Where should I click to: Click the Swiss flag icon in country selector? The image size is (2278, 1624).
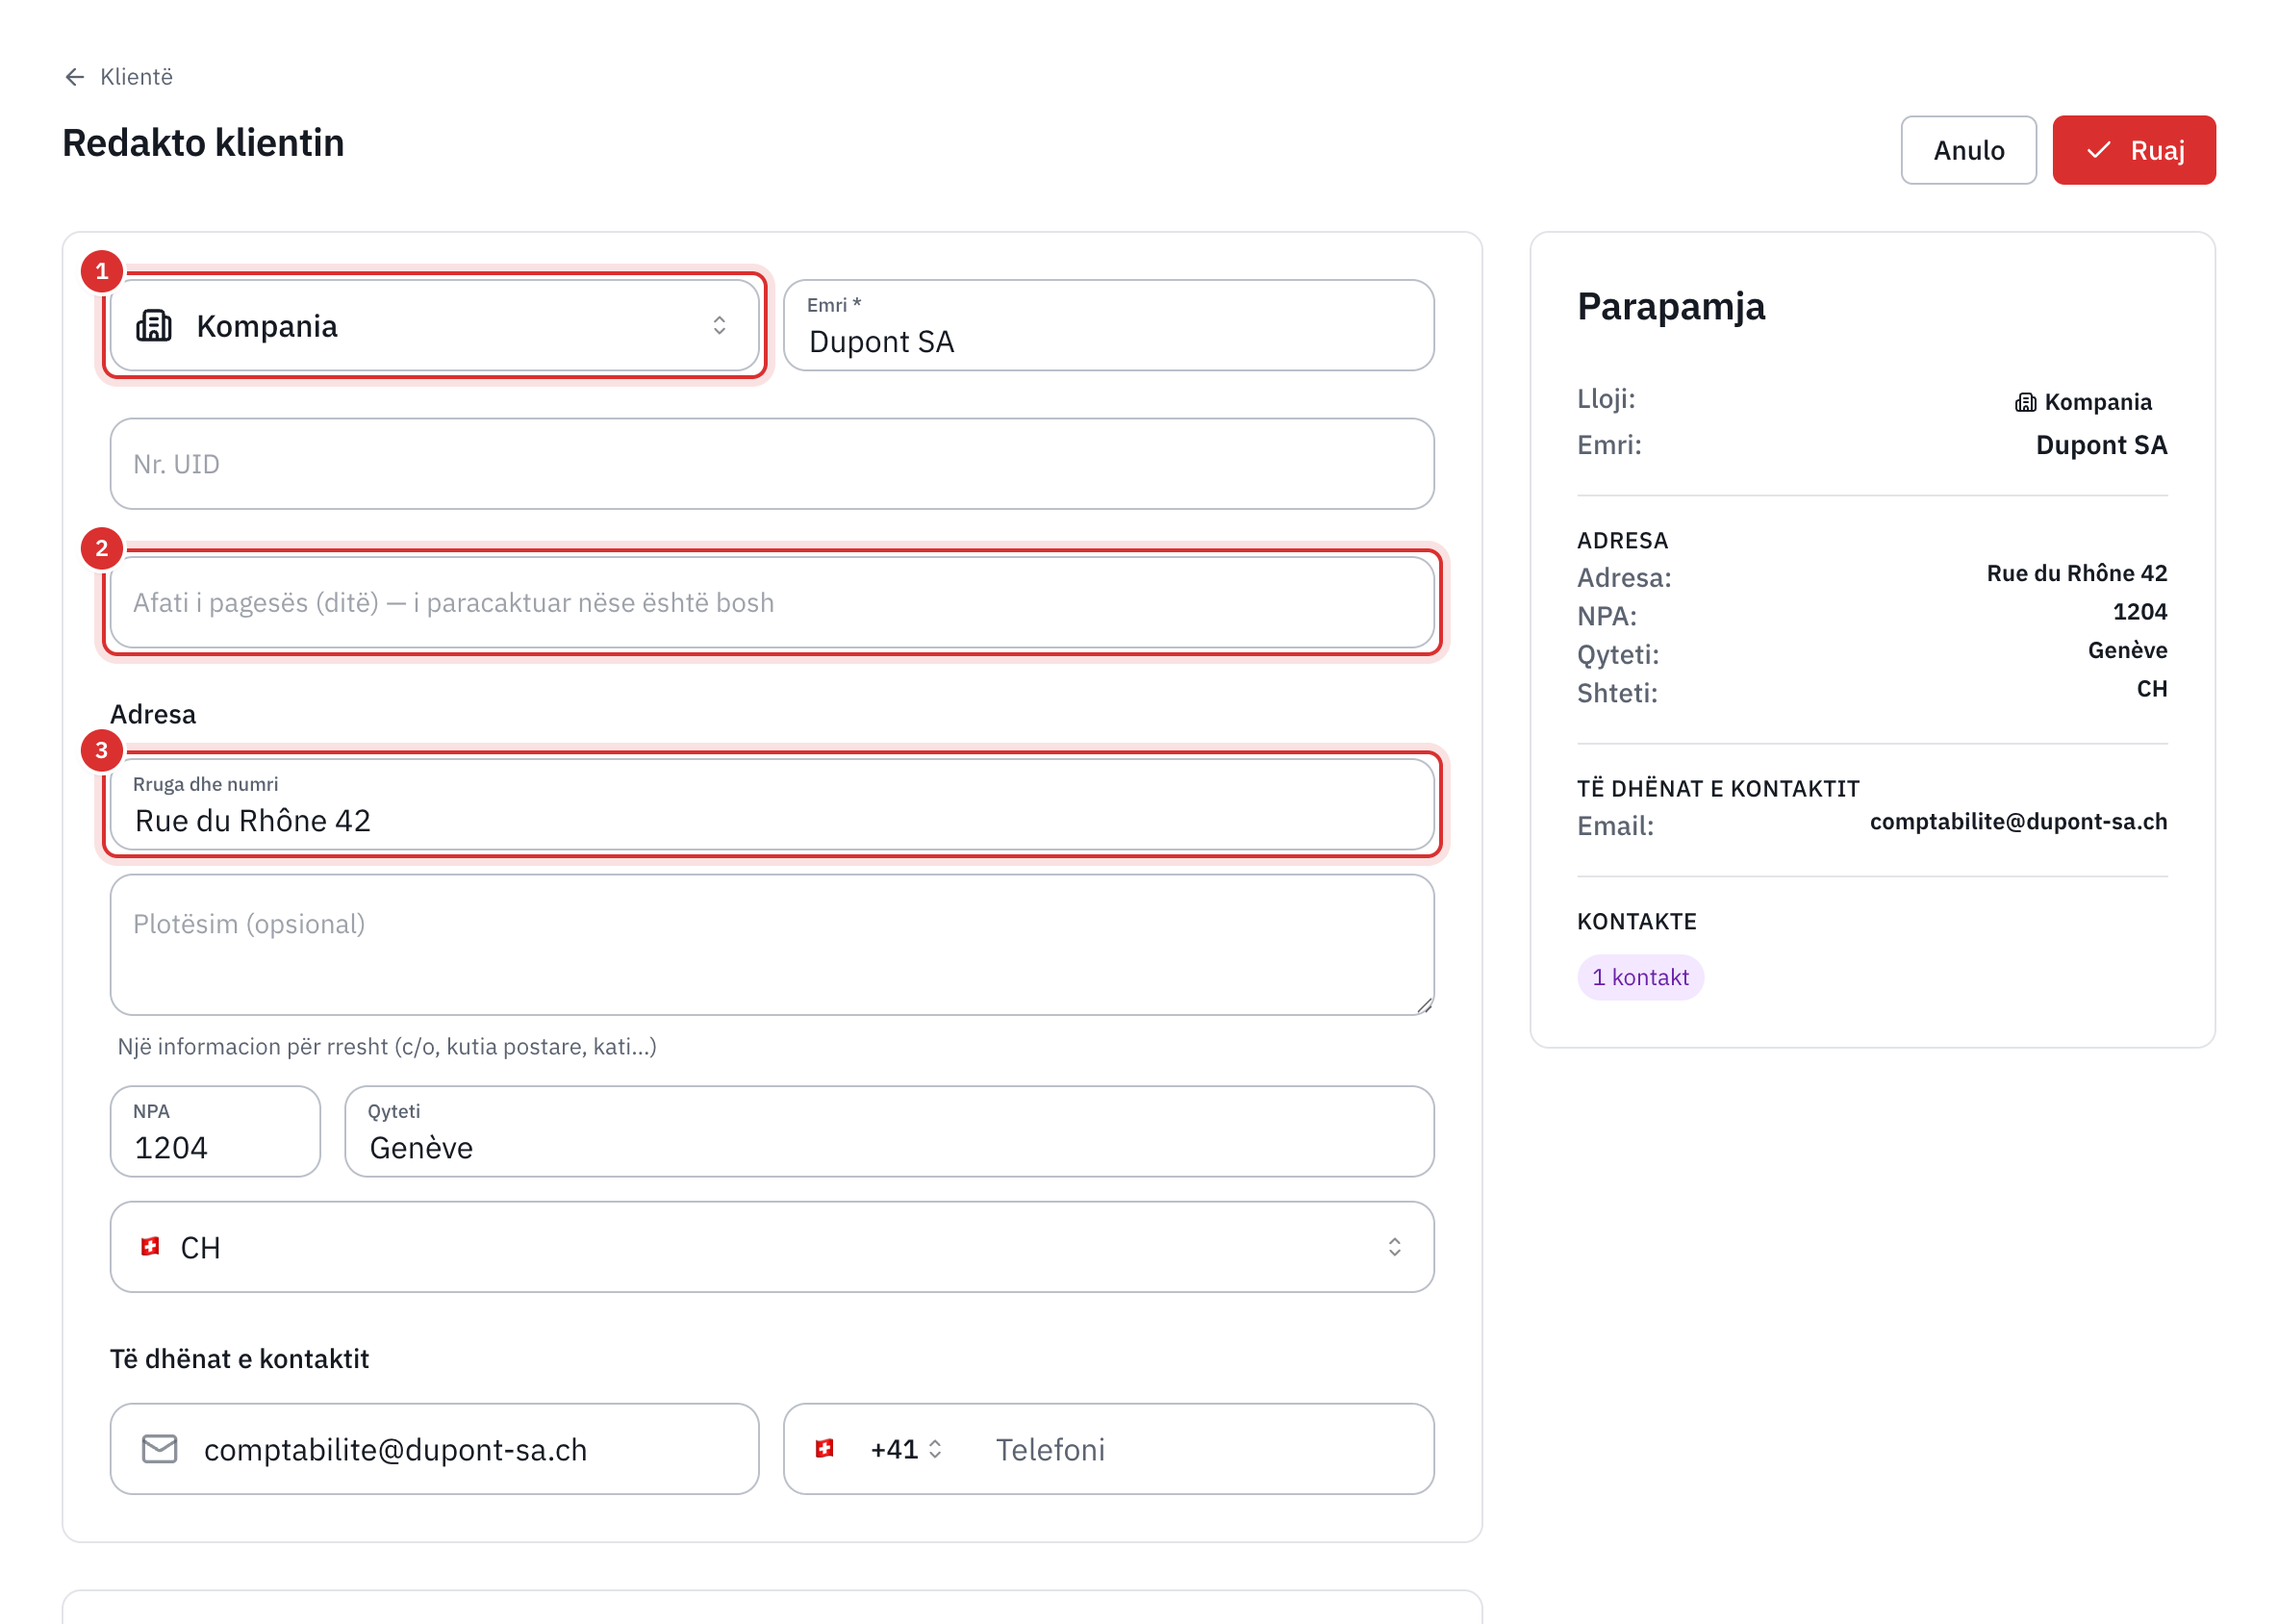tap(150, 1247)
